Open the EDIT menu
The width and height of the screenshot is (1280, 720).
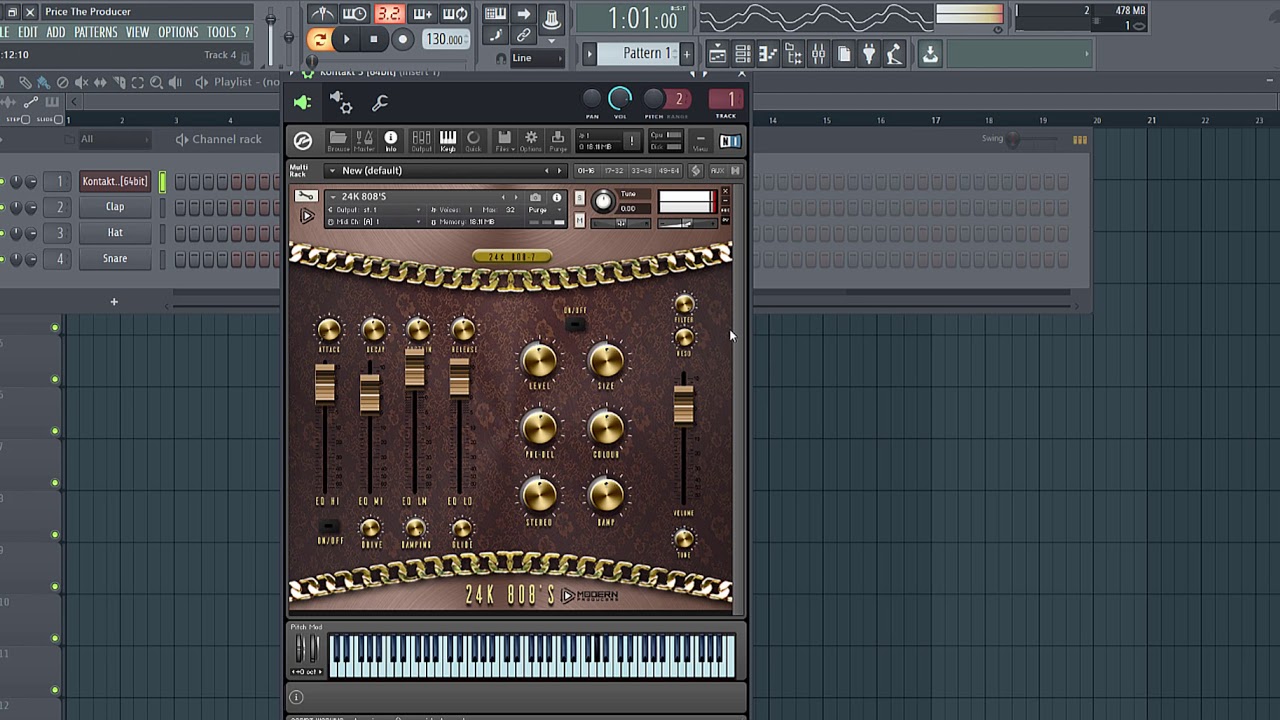point(27,32)
